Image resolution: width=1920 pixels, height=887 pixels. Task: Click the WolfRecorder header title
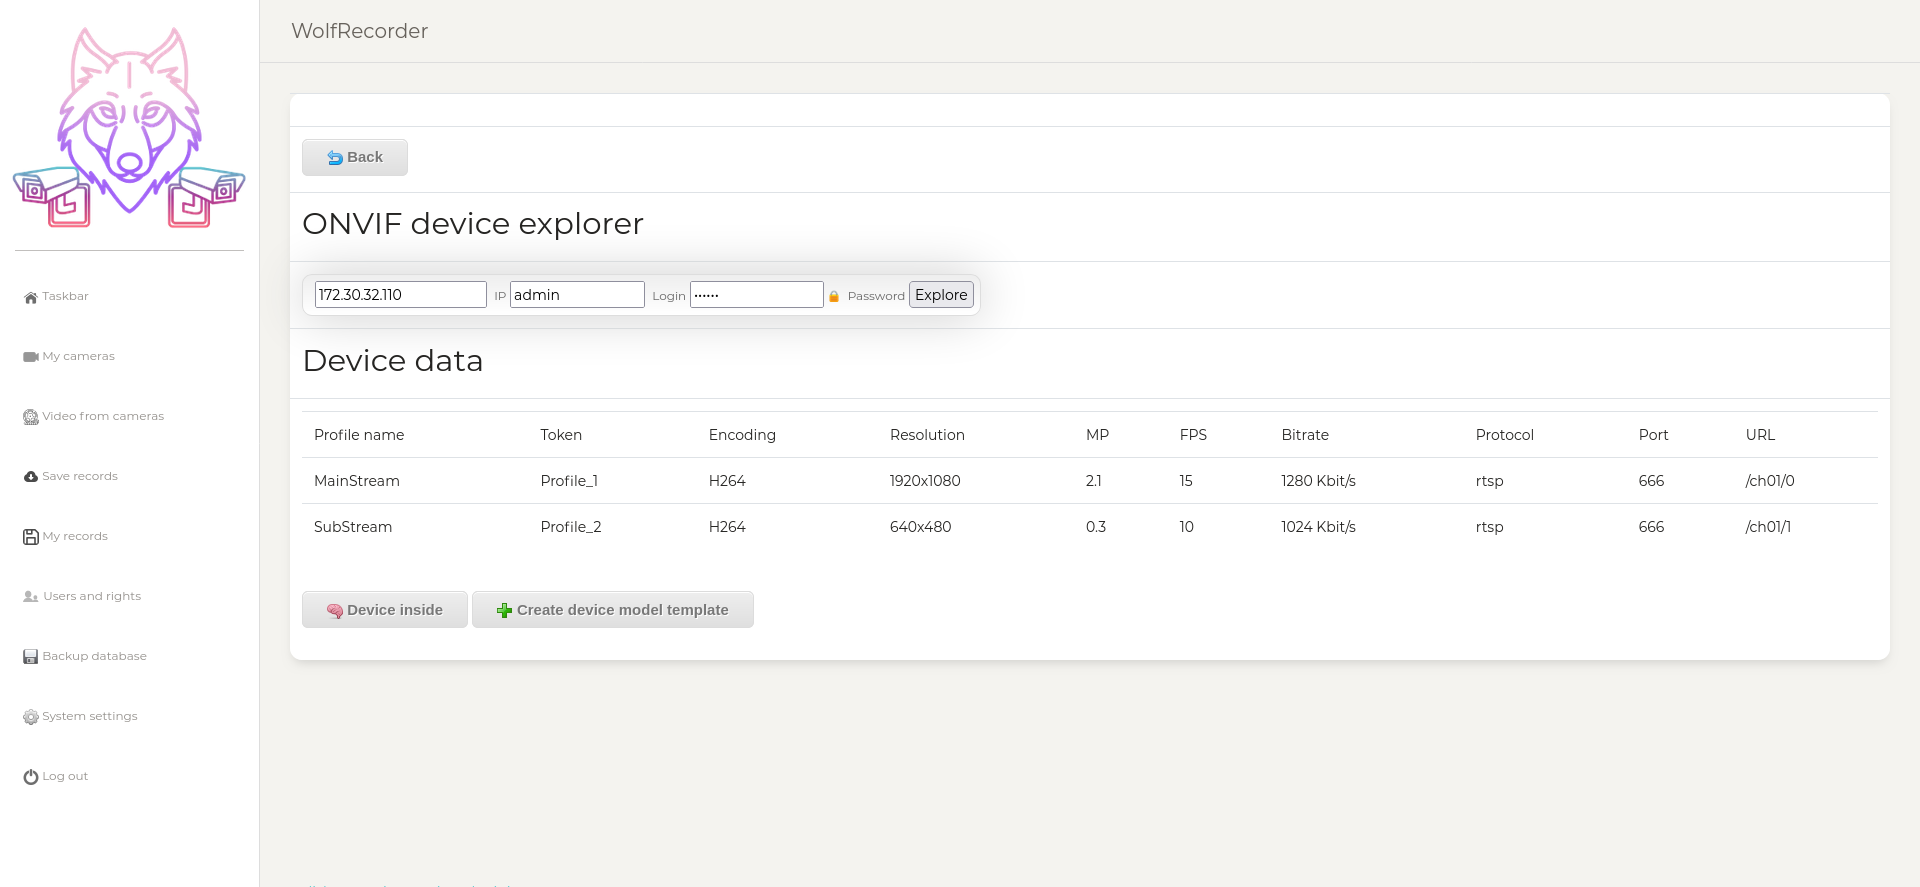[360, 31]
